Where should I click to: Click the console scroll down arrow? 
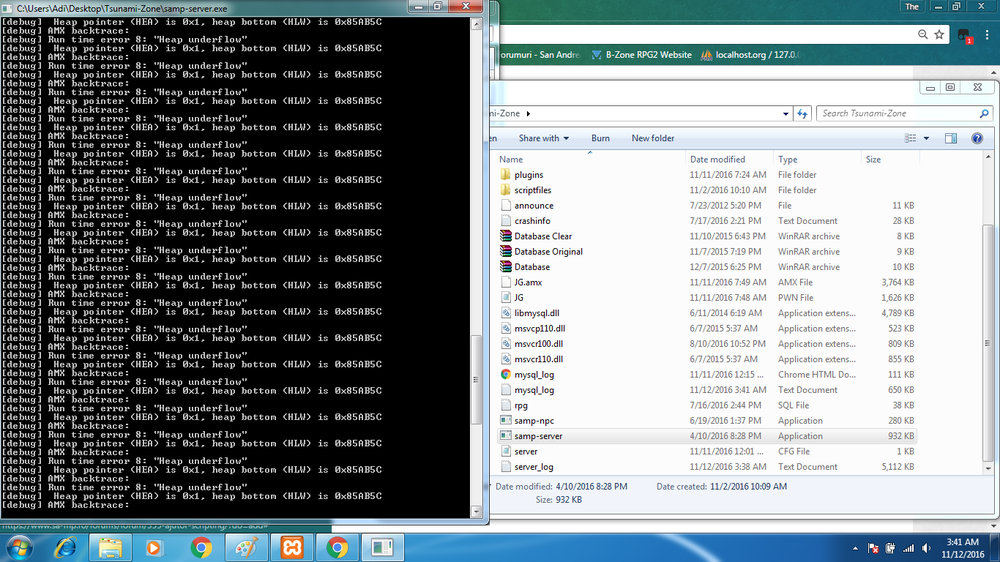tap(476, 511)
